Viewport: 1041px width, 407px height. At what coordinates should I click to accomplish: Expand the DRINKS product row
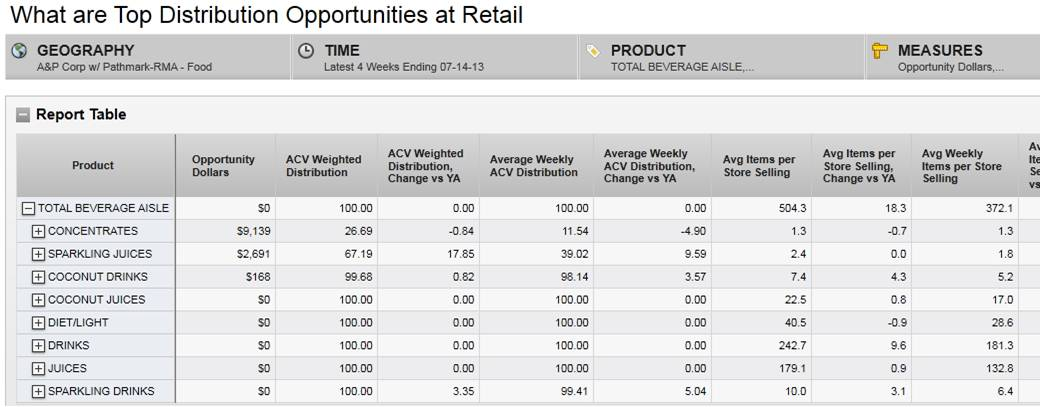[39, 346]
